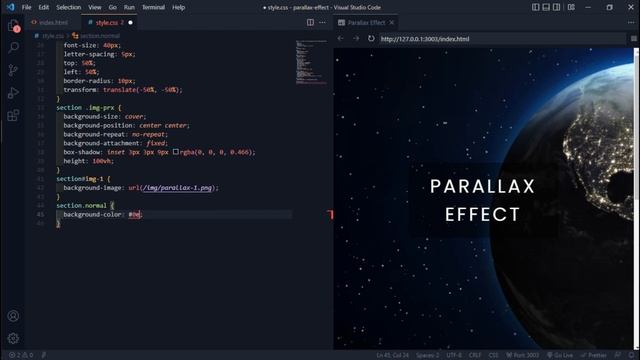Open the Manage gear icon

point(13,338)
